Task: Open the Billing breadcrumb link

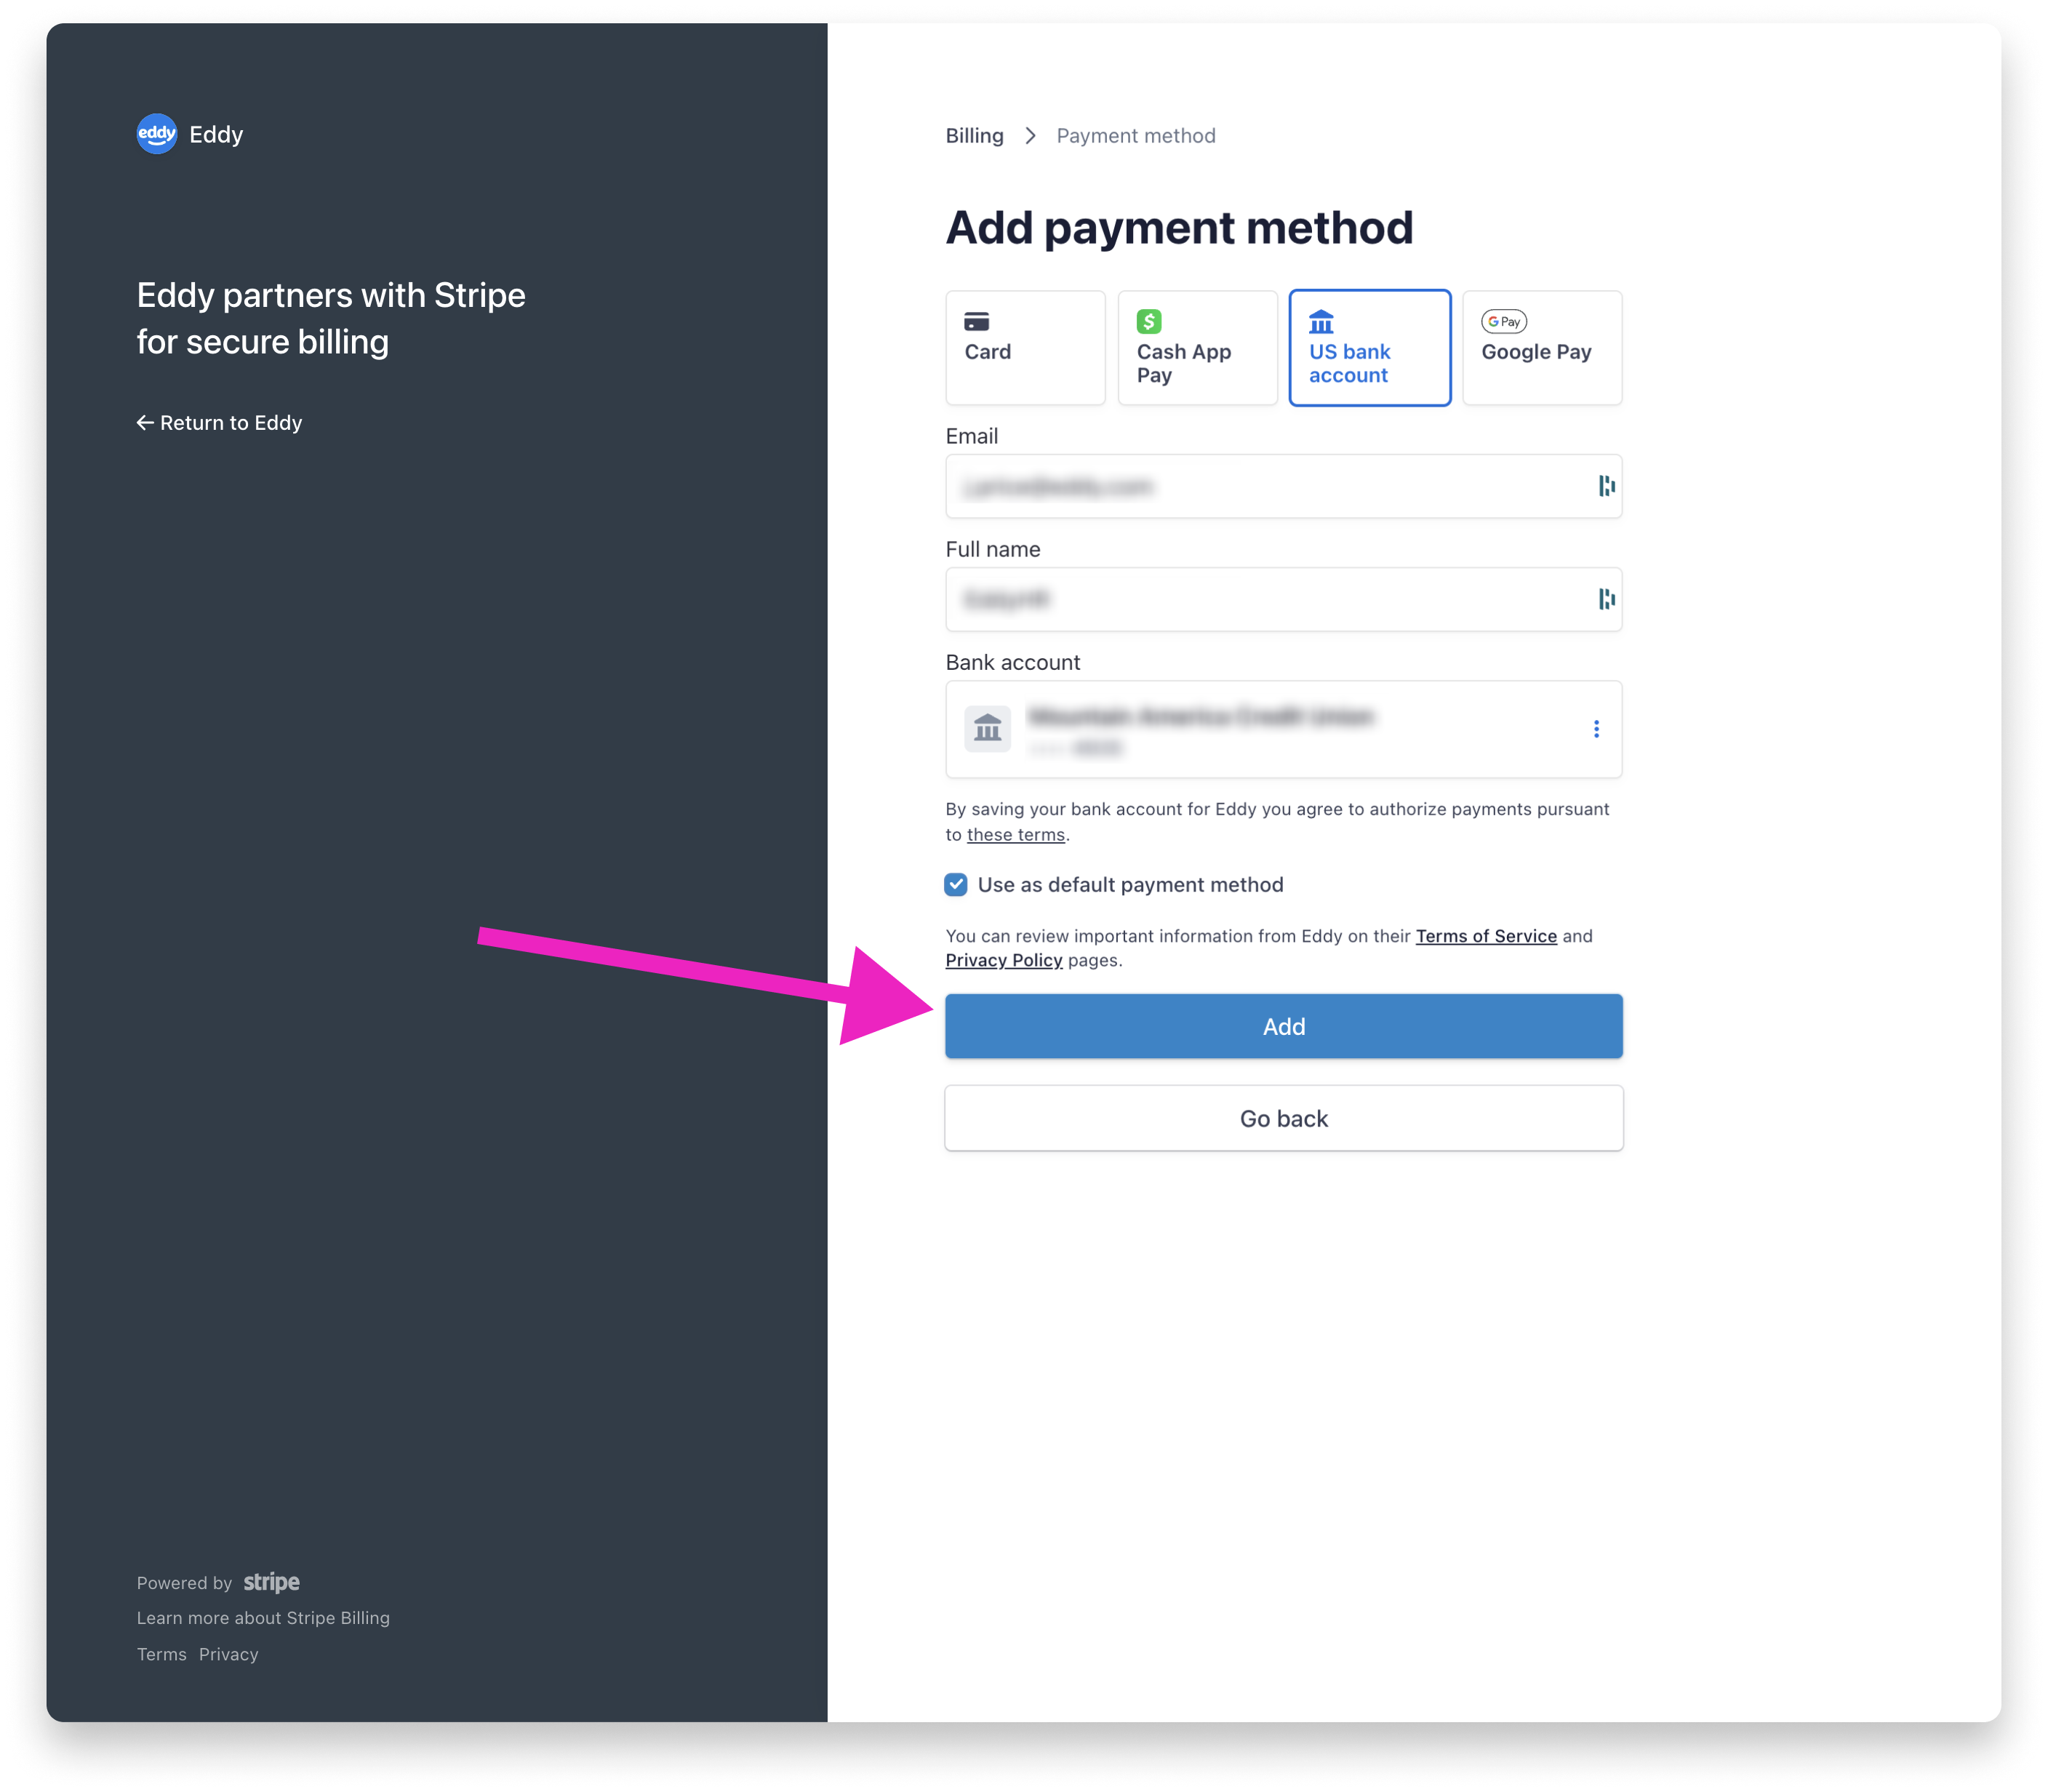Action: pos(974,136)
